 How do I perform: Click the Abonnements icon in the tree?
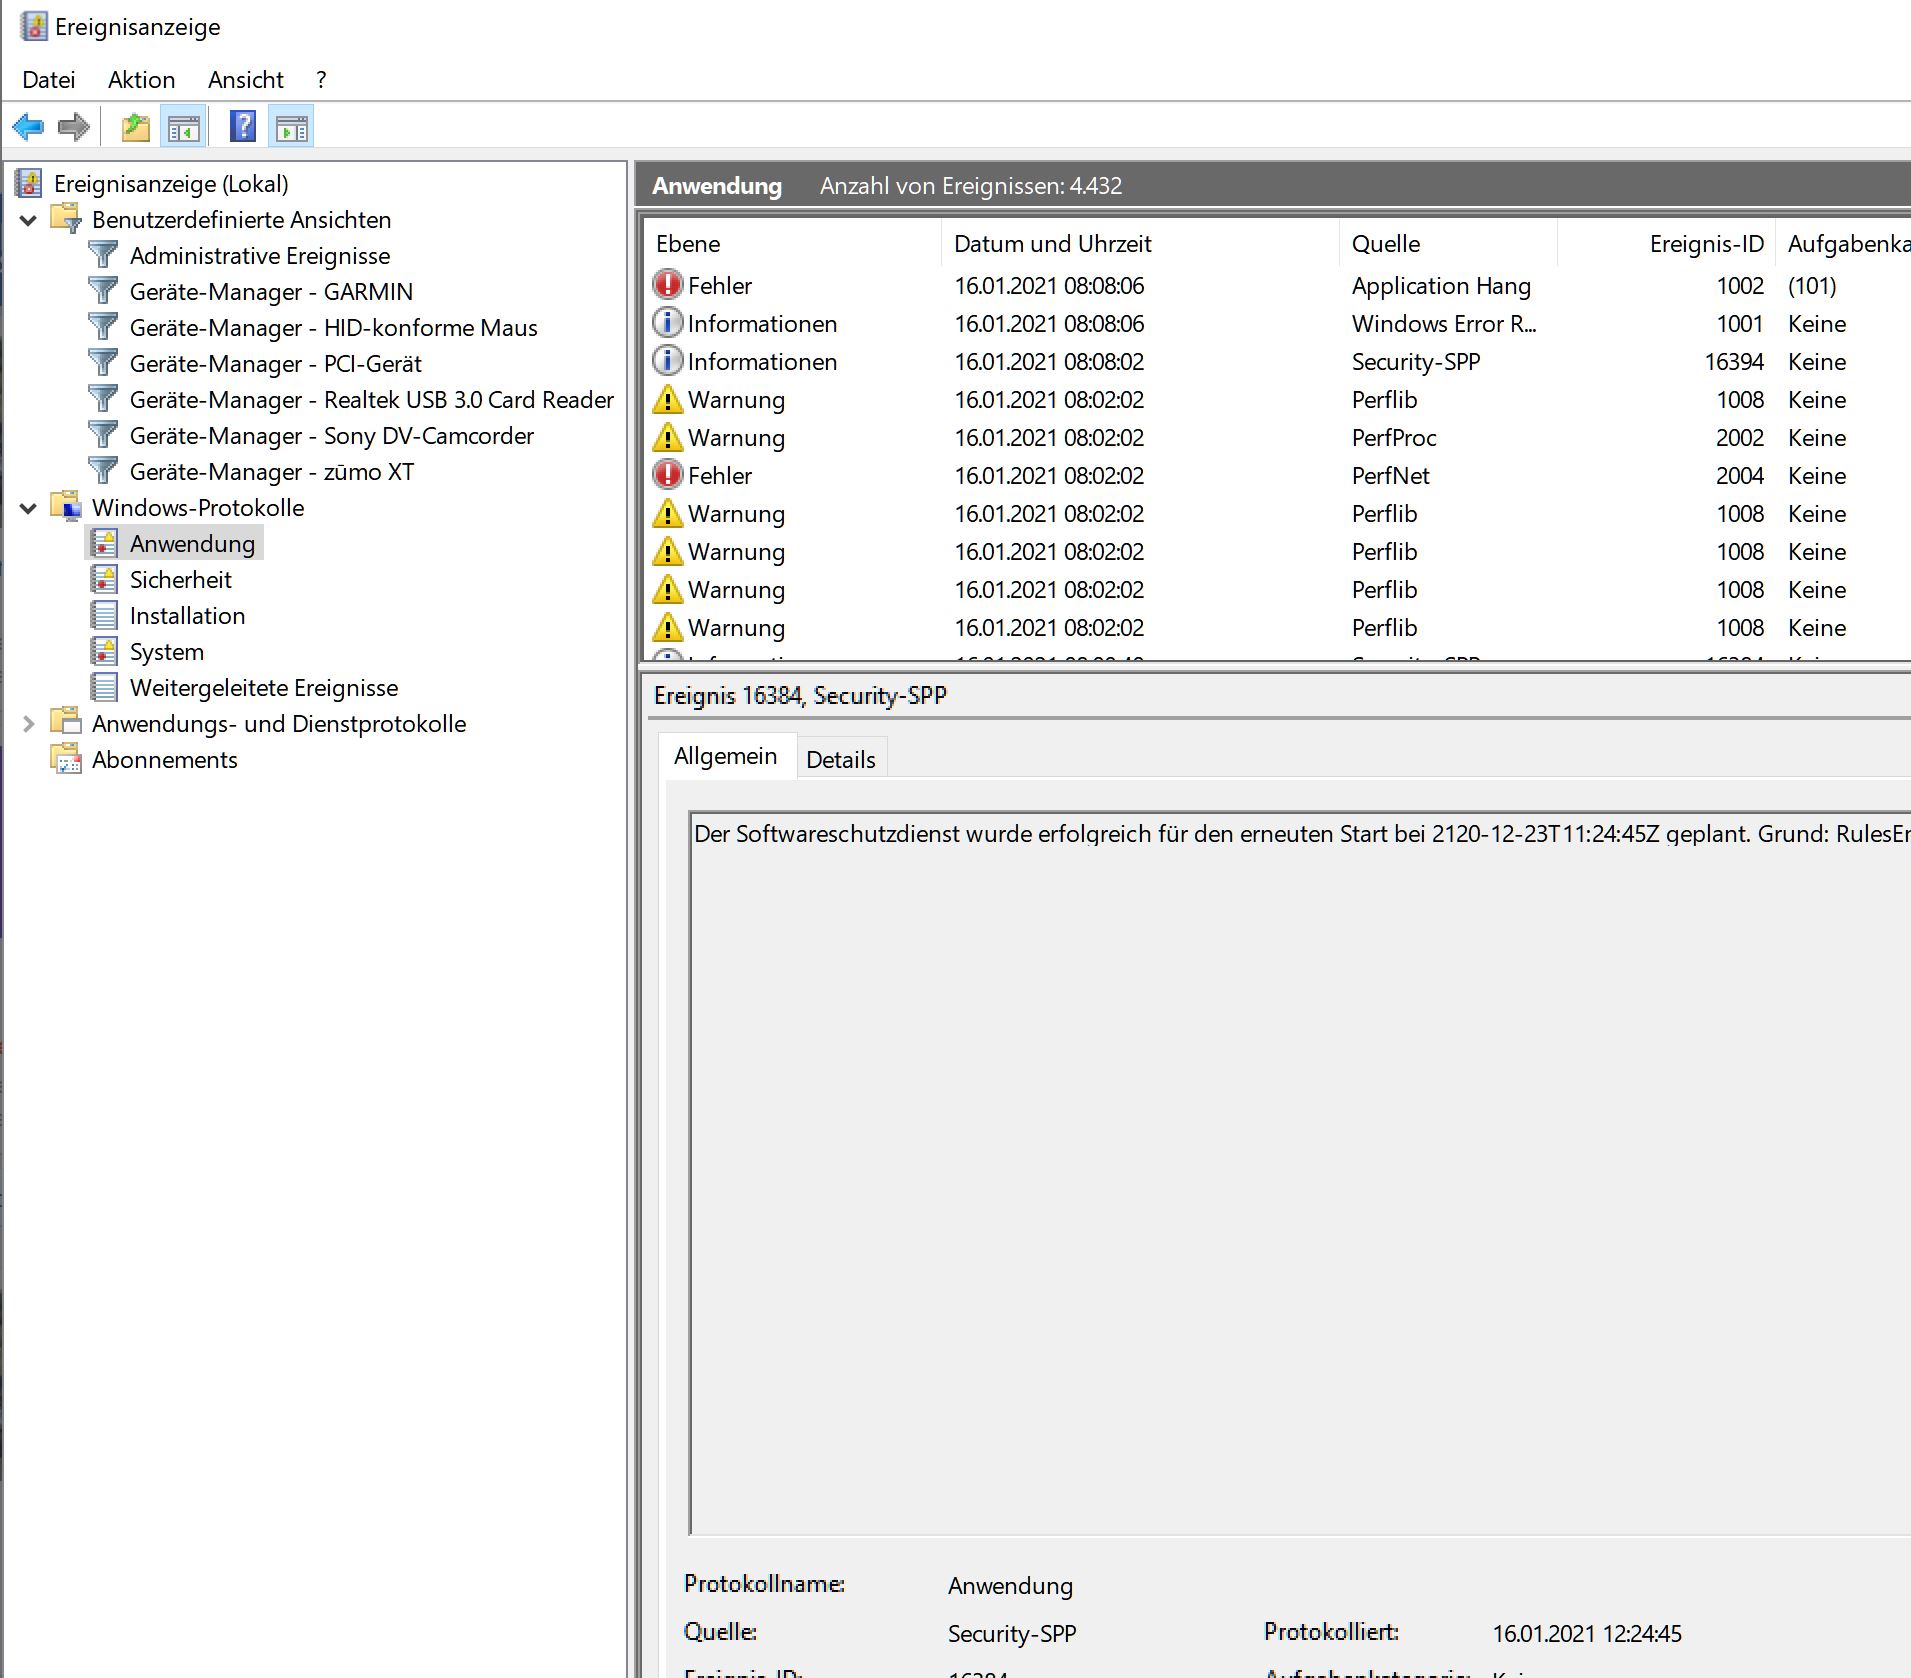[x=66, y=759]
